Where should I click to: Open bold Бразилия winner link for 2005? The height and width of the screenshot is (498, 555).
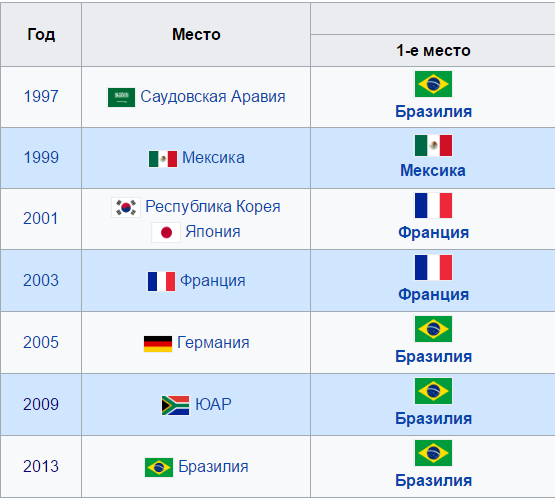point(434,356)
